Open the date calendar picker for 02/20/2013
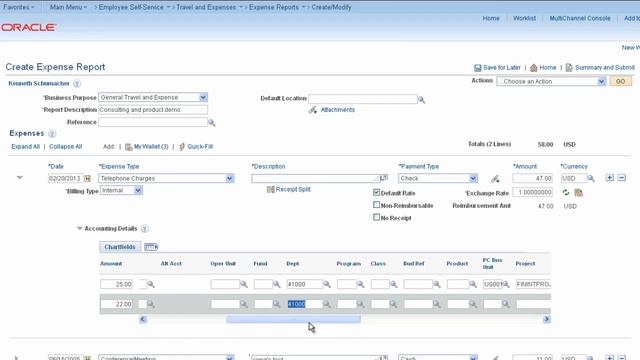Screen dimensions: 640x360 click(87, 178)
